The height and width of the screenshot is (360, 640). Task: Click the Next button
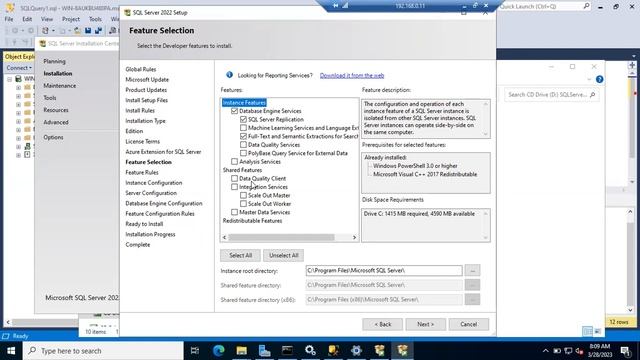point(425,324)
